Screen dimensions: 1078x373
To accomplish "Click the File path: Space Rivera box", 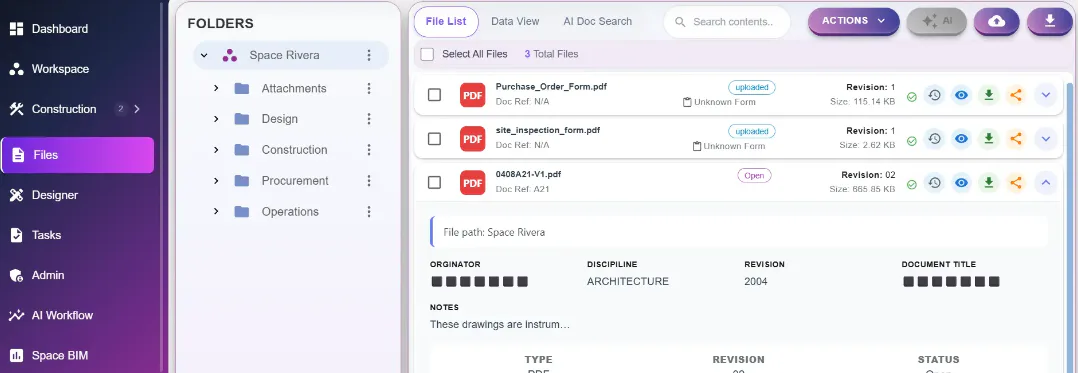I will (x=738, y=232).
